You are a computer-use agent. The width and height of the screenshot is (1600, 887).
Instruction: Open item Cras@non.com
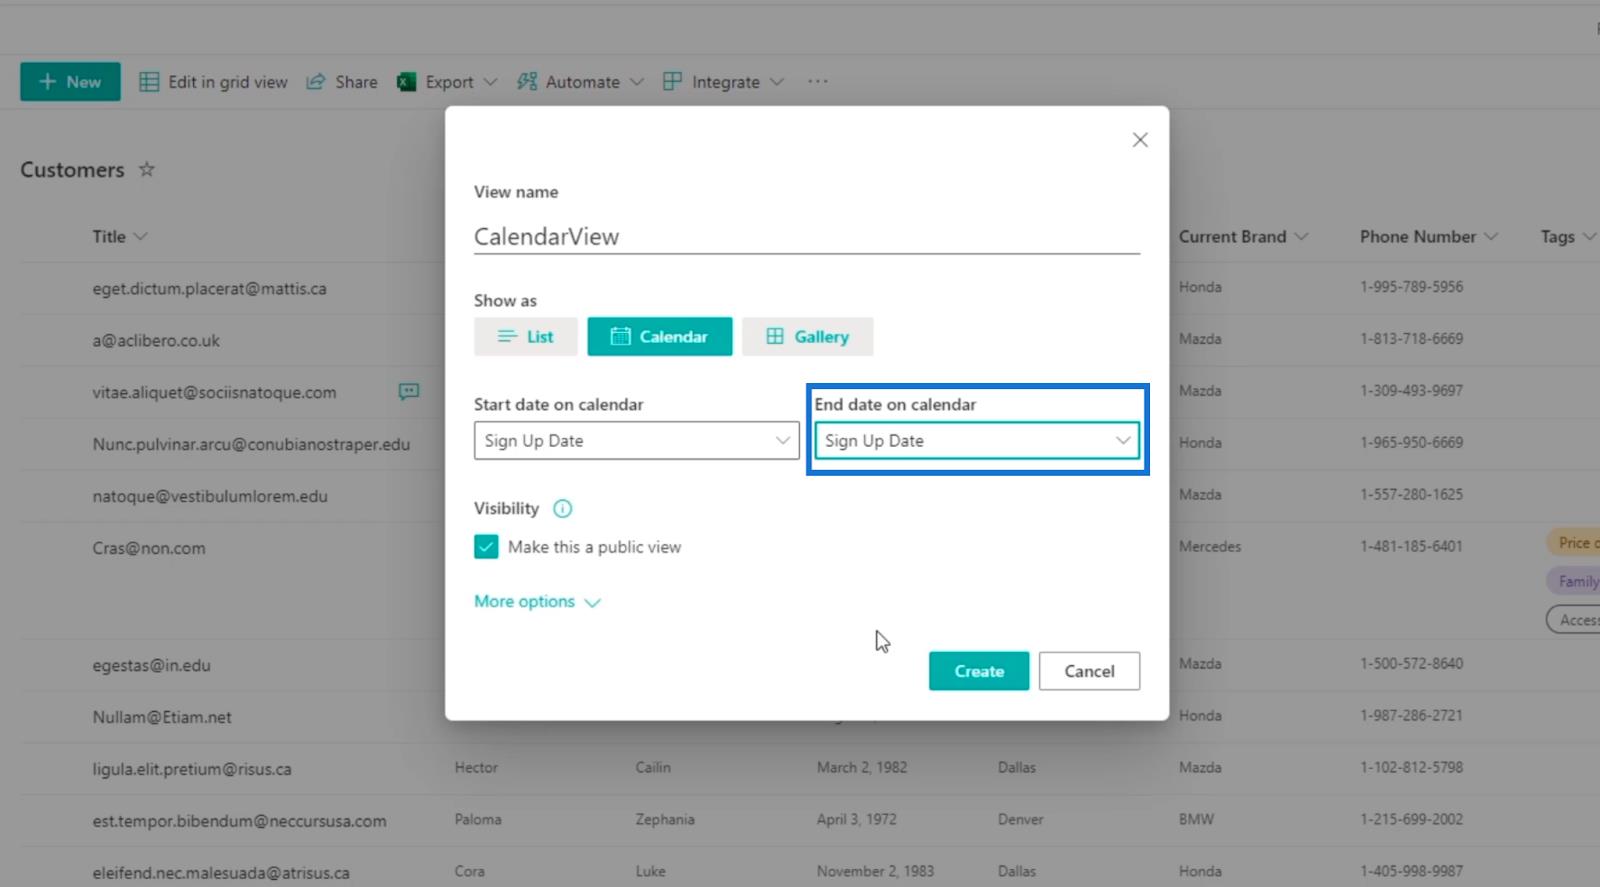pyautogui.click(x=149, y=549)
